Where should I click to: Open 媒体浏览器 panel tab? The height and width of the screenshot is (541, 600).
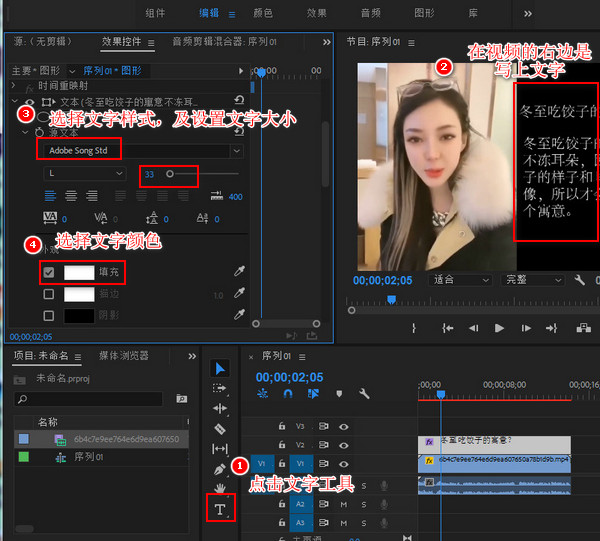coord(124,355)
